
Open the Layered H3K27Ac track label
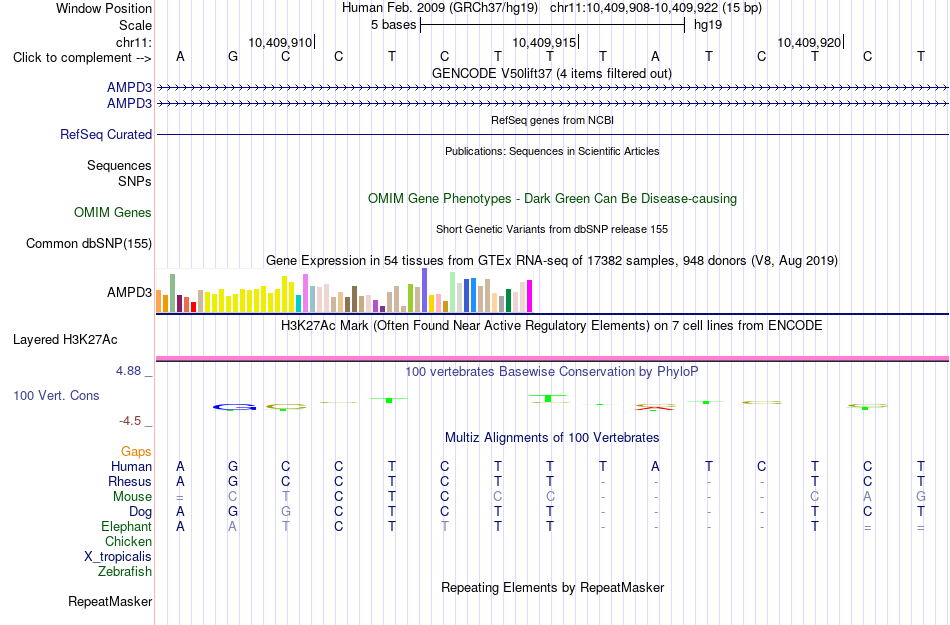[x=65, y=340]
